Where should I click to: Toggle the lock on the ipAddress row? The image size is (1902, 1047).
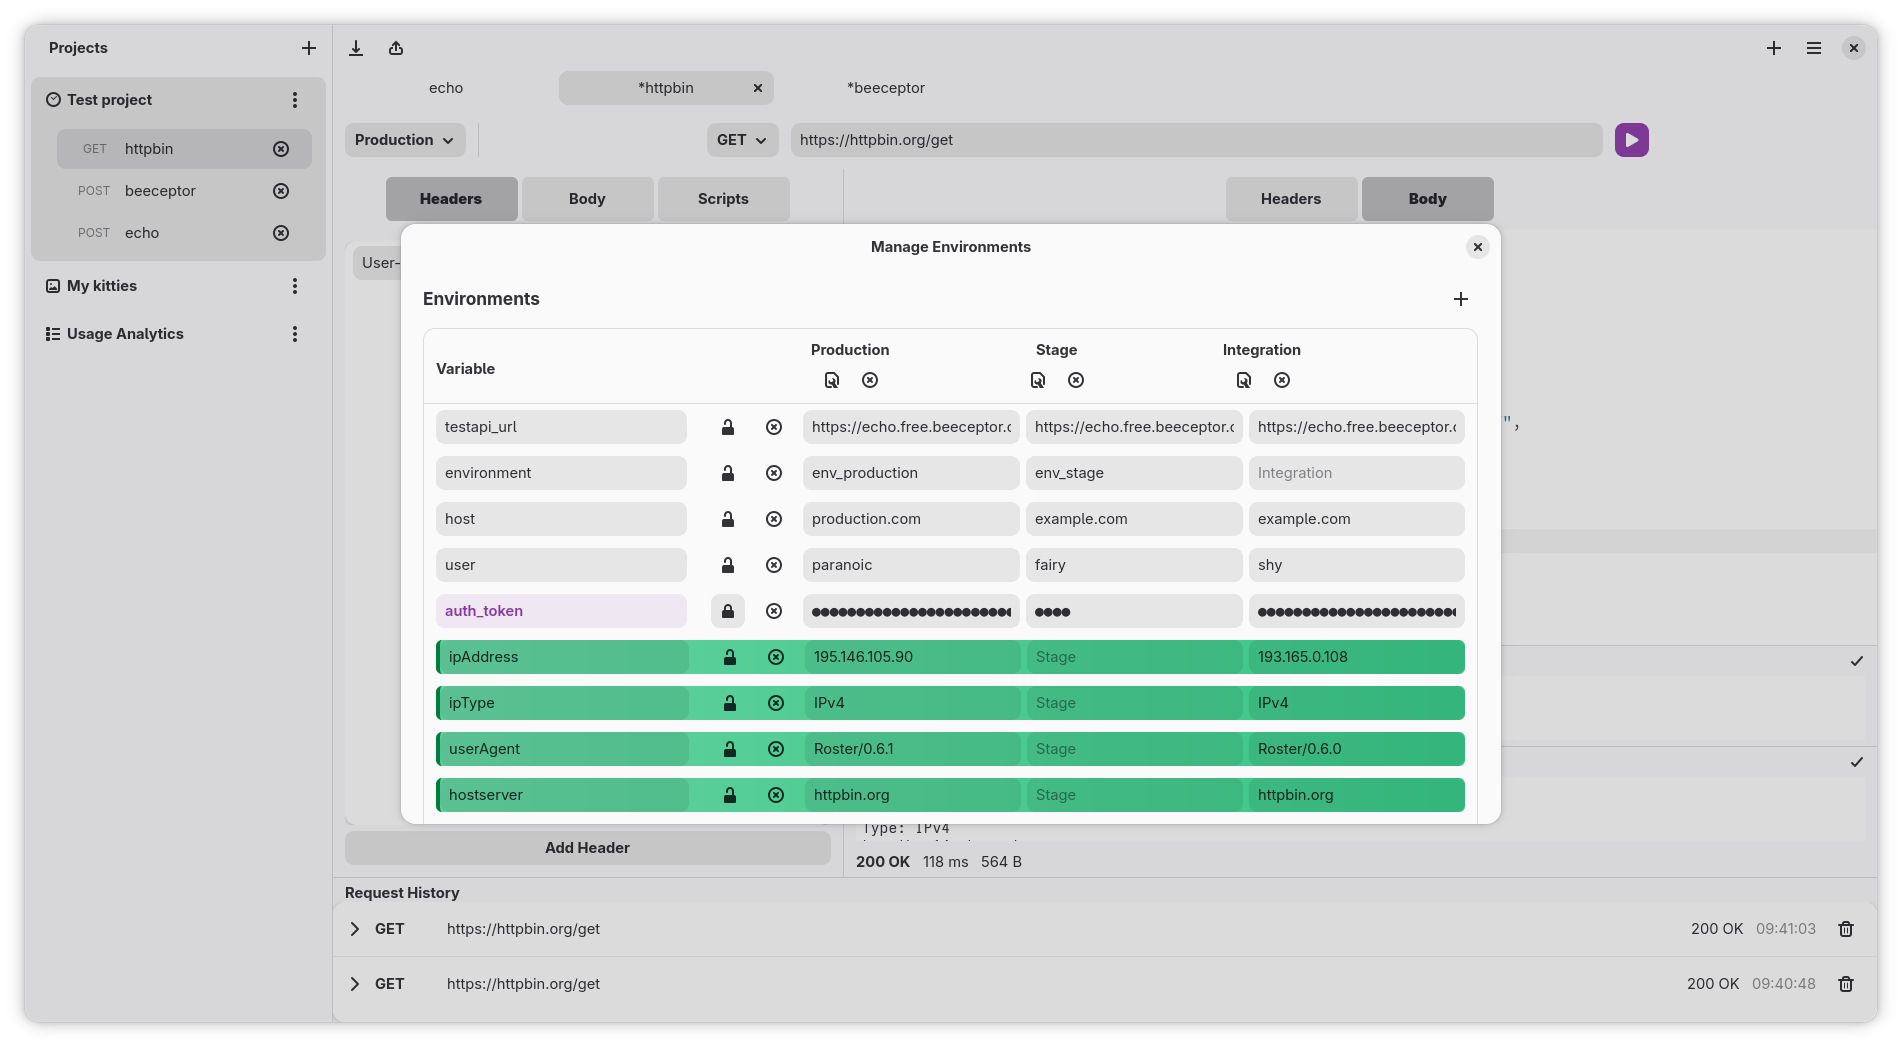coord(729,657)
